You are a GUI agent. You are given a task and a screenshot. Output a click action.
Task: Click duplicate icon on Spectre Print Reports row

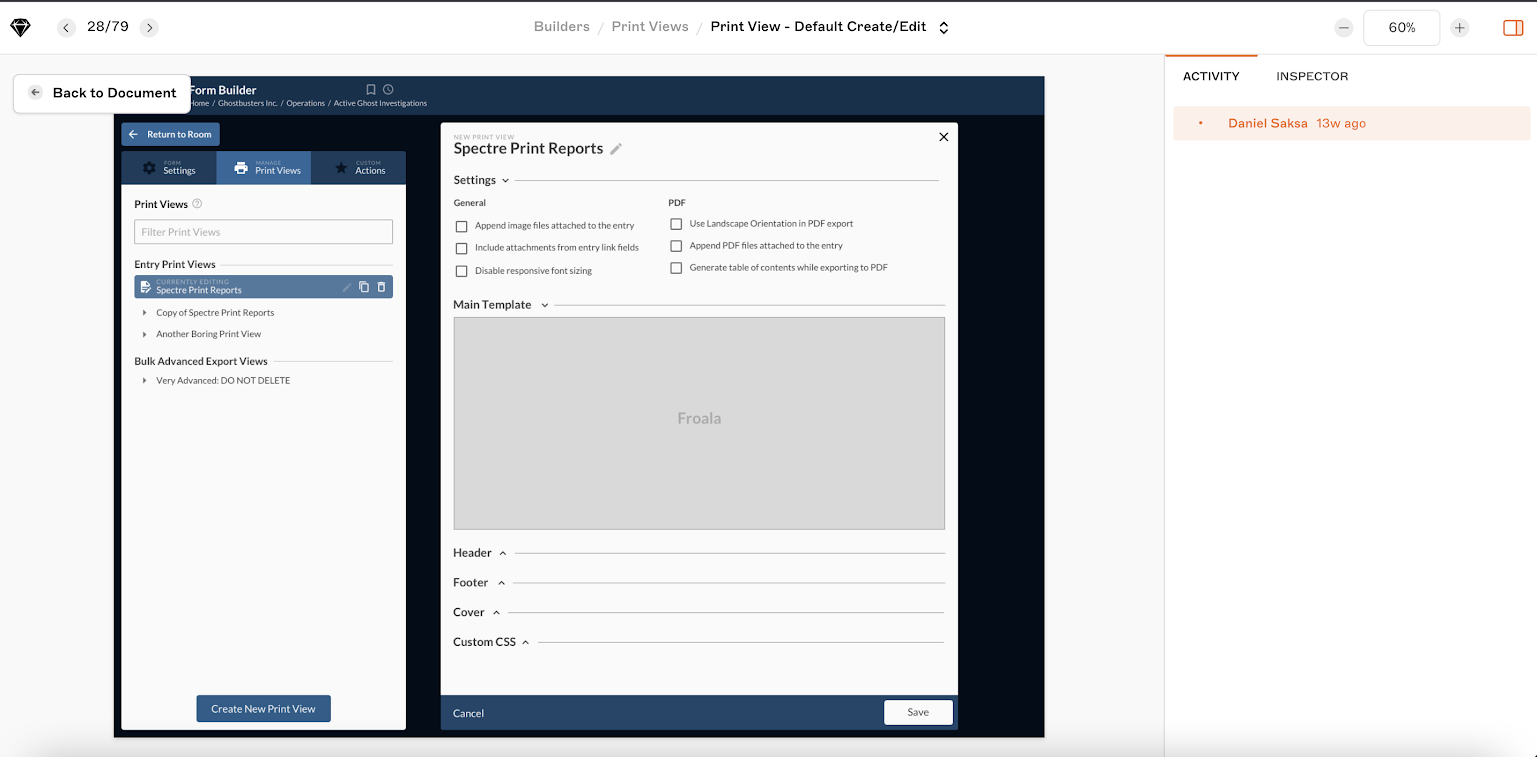pos(364,287)
